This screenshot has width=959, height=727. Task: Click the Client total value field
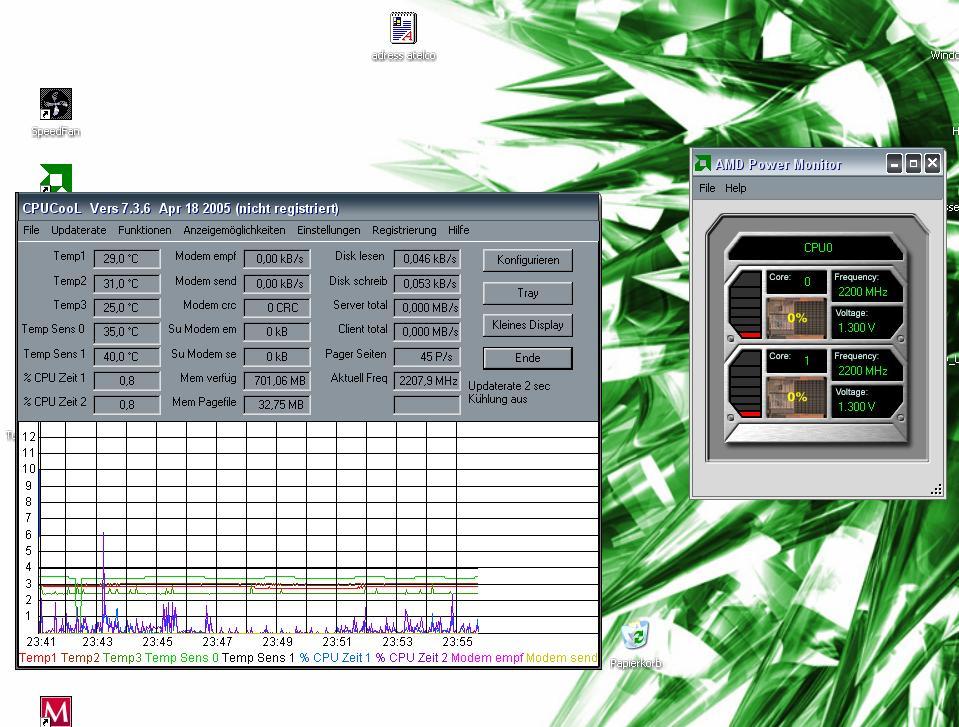pos(427,332)
